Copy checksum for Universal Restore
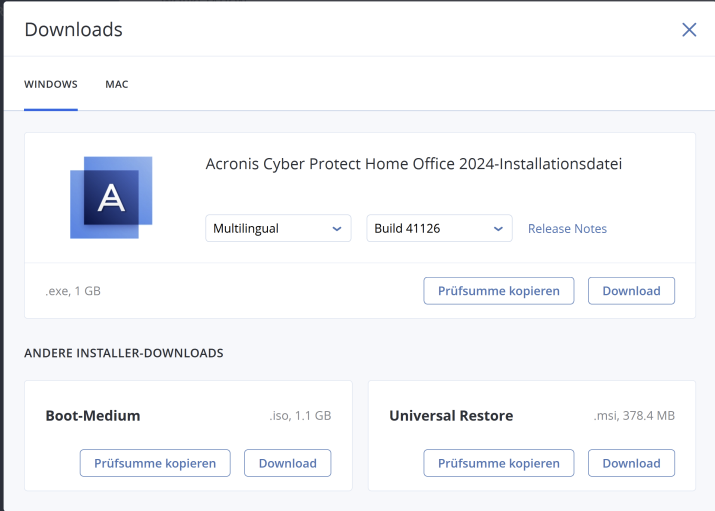This screenshot has height=511, width=715. [499, 463]
